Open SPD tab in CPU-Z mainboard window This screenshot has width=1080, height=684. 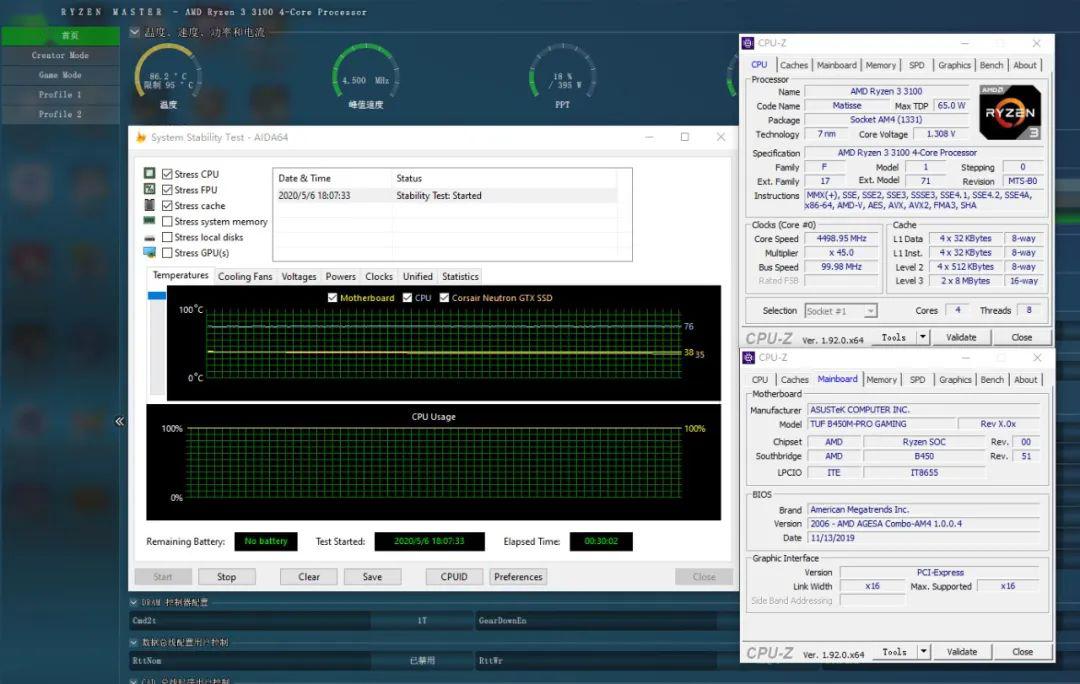[x=917, y=380]
